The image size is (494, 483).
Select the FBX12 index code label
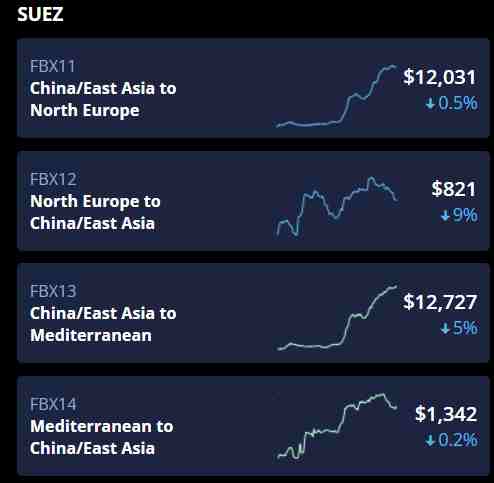pos(53,179)
